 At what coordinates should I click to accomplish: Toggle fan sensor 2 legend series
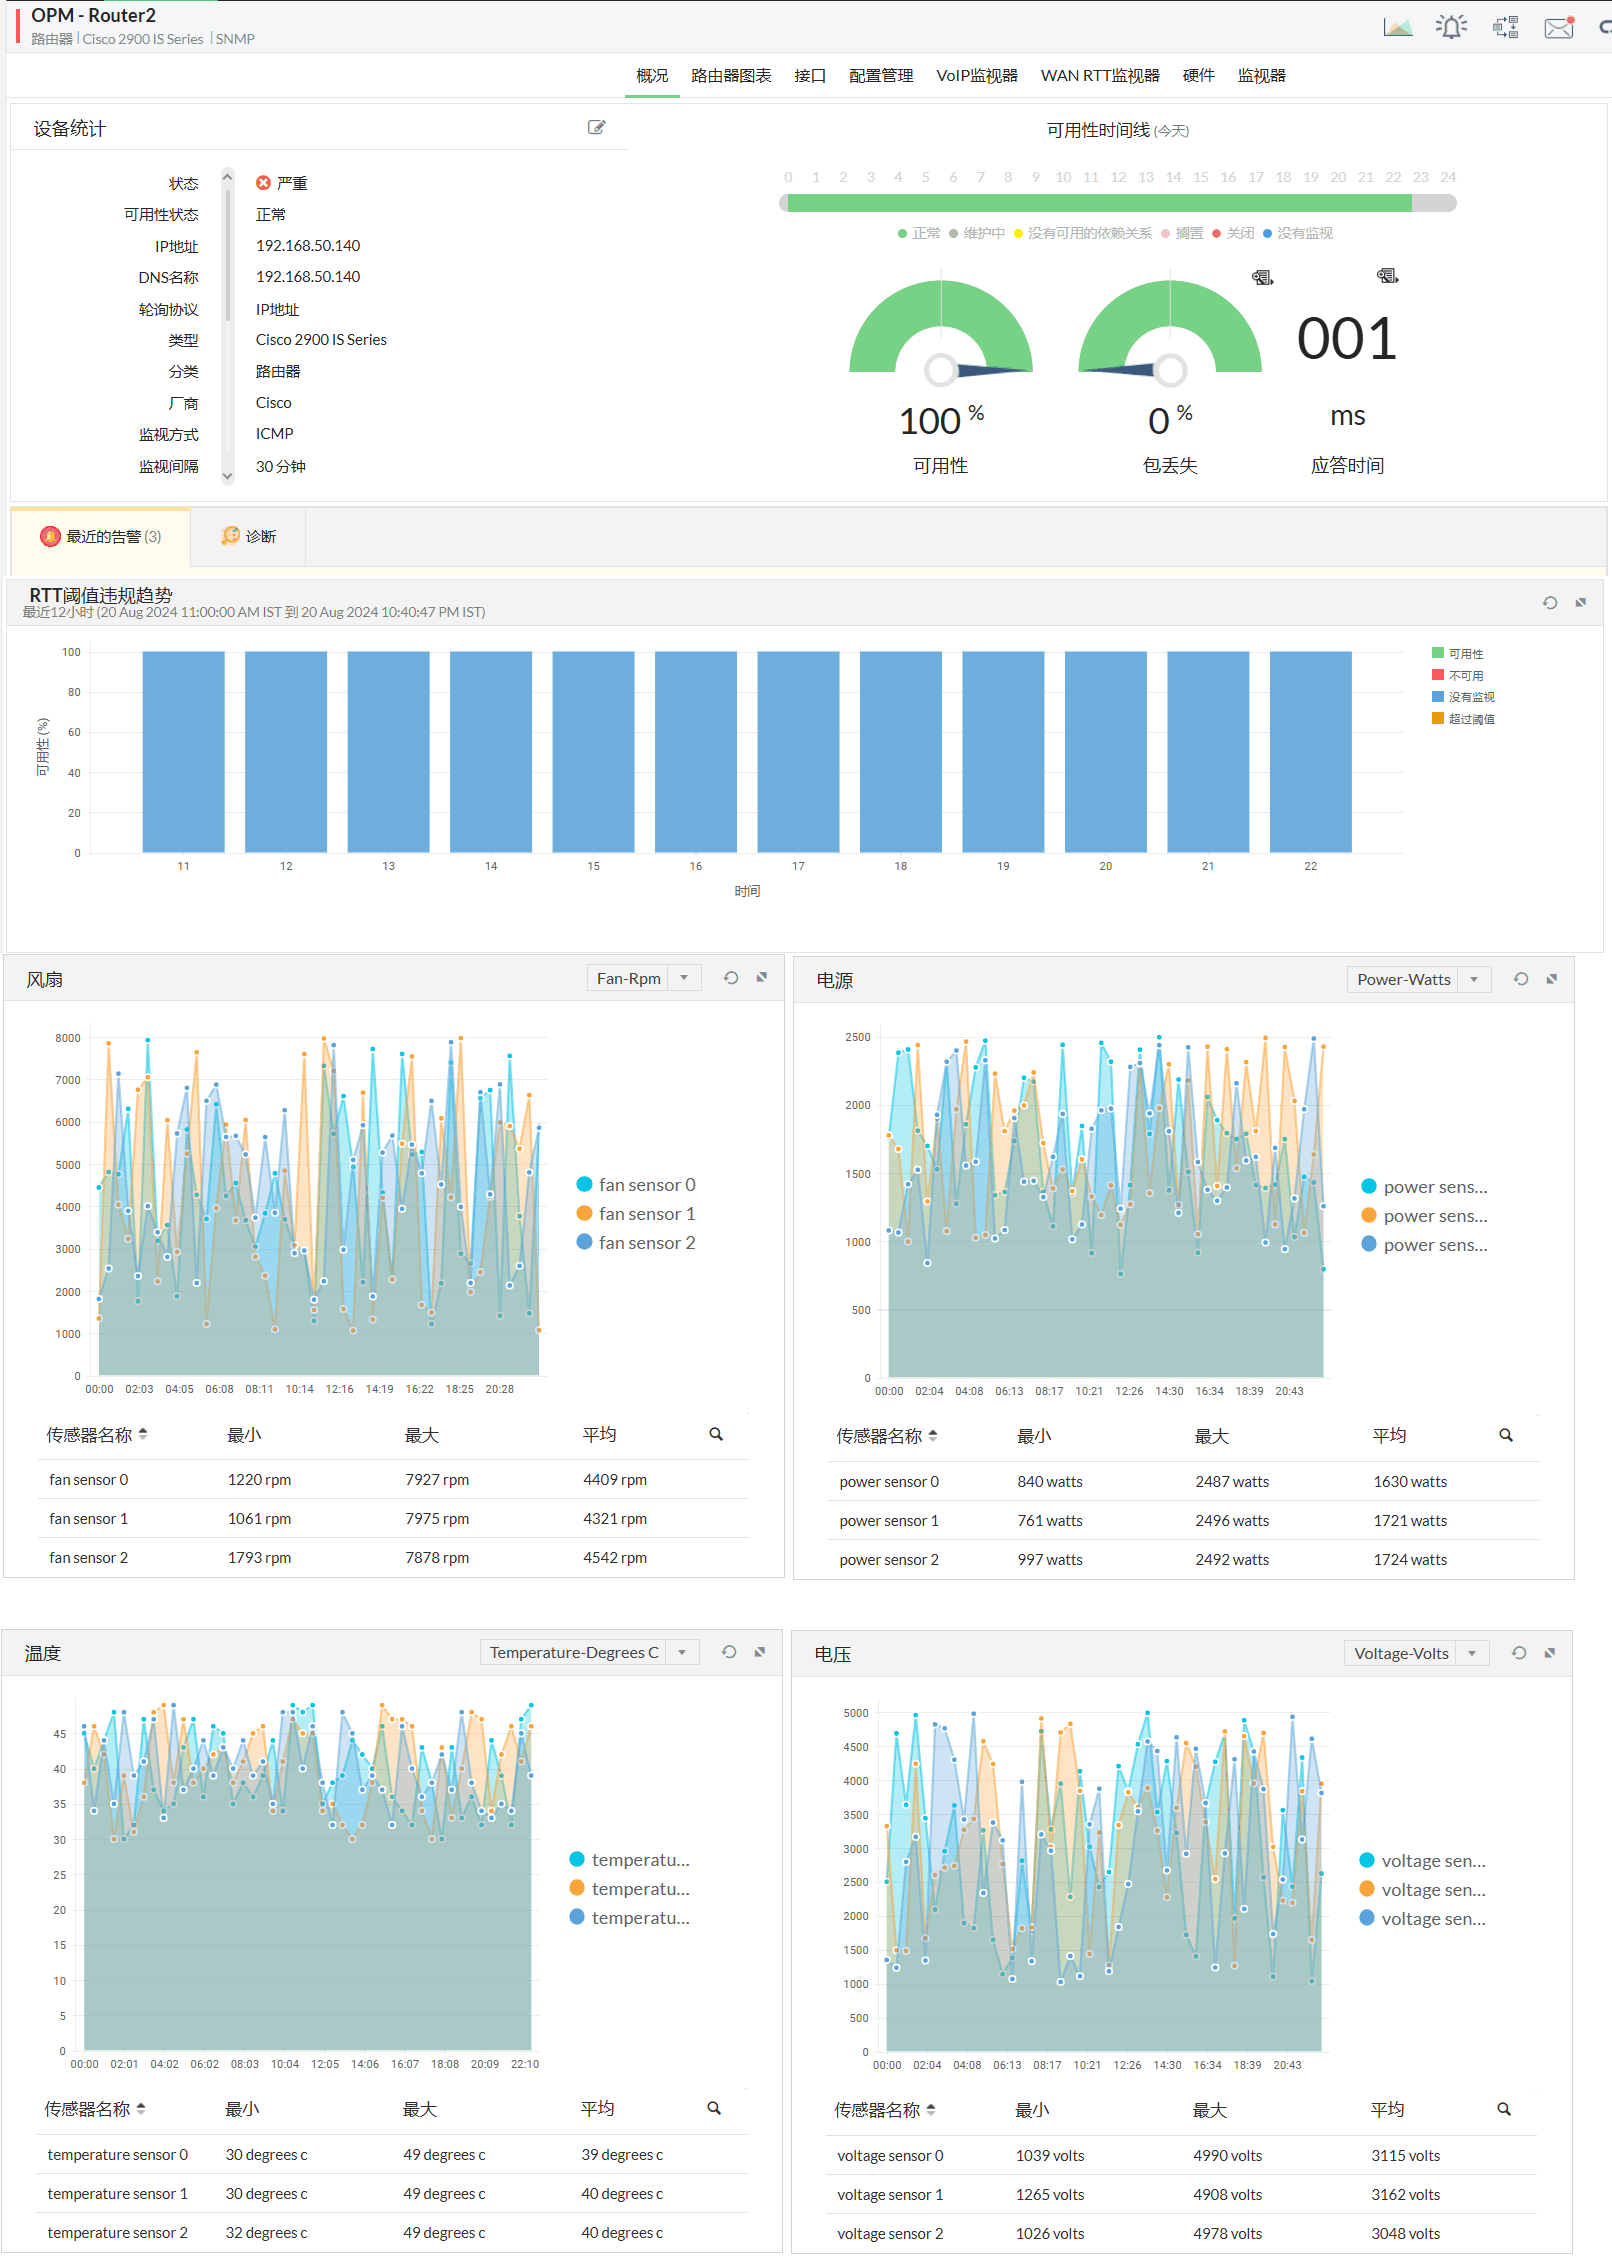point(636,1242)
